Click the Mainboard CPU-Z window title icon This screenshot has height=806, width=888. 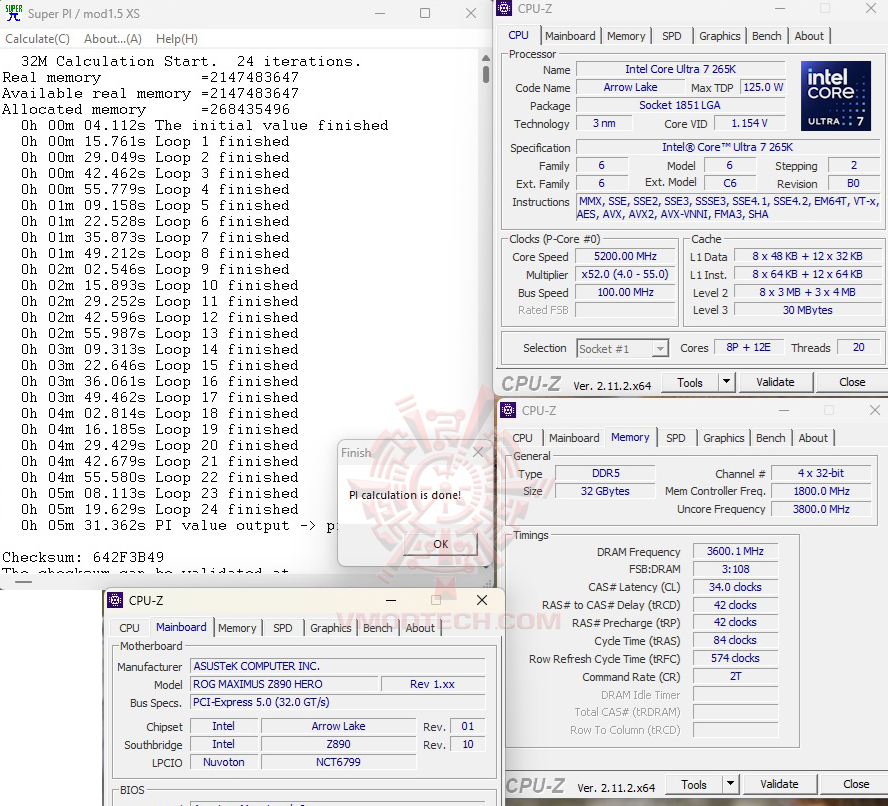click(x=115, y=600)
